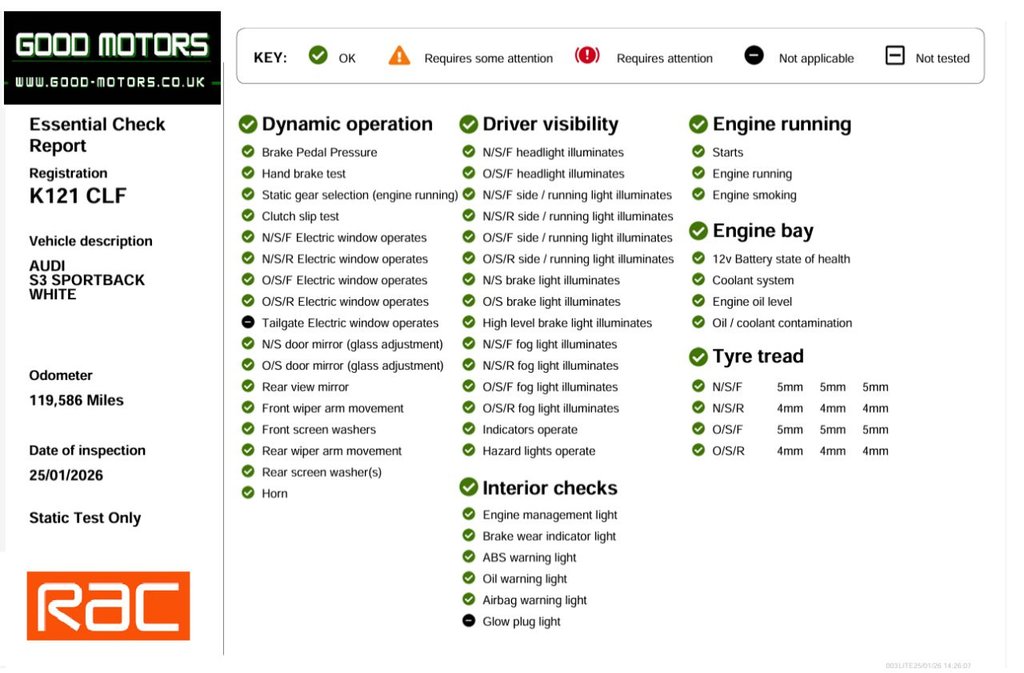Click the green OK key icon
Image resolution: width=1024 pixels, height=673 pixels.
pos(318,56)
